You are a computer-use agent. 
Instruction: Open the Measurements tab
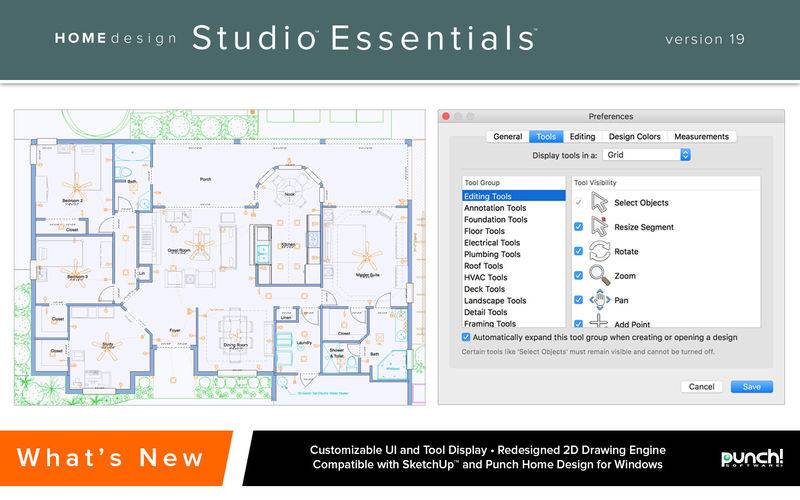click(x=701, y=136)
